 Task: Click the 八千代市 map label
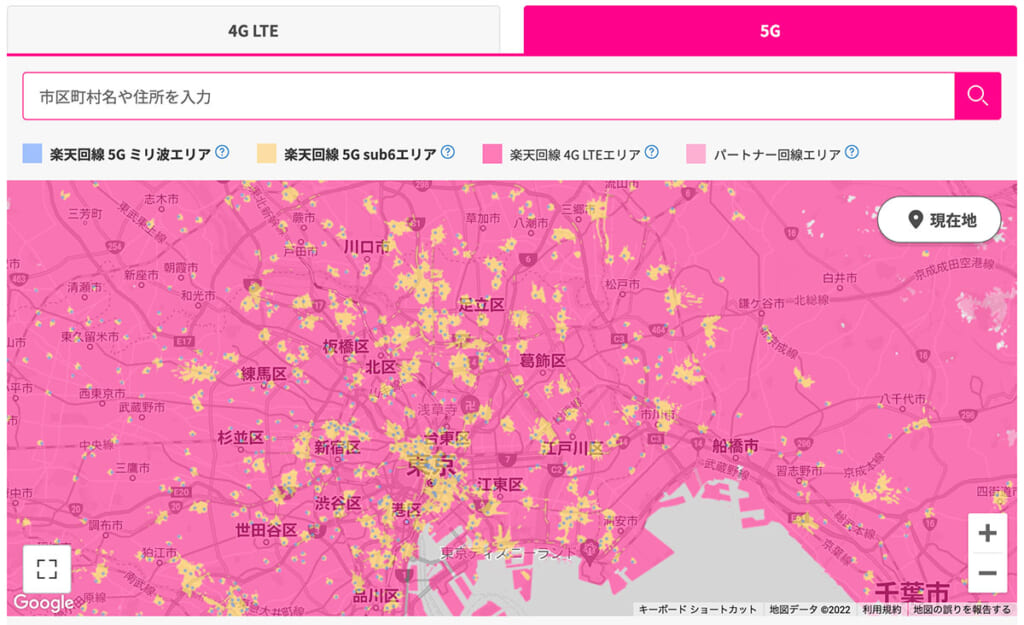click(x=903, y=398)
